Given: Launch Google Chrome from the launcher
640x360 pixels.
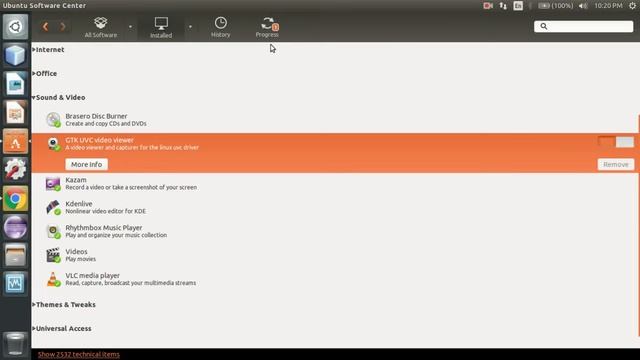Looking at the screenshot, I should (16, 199).
